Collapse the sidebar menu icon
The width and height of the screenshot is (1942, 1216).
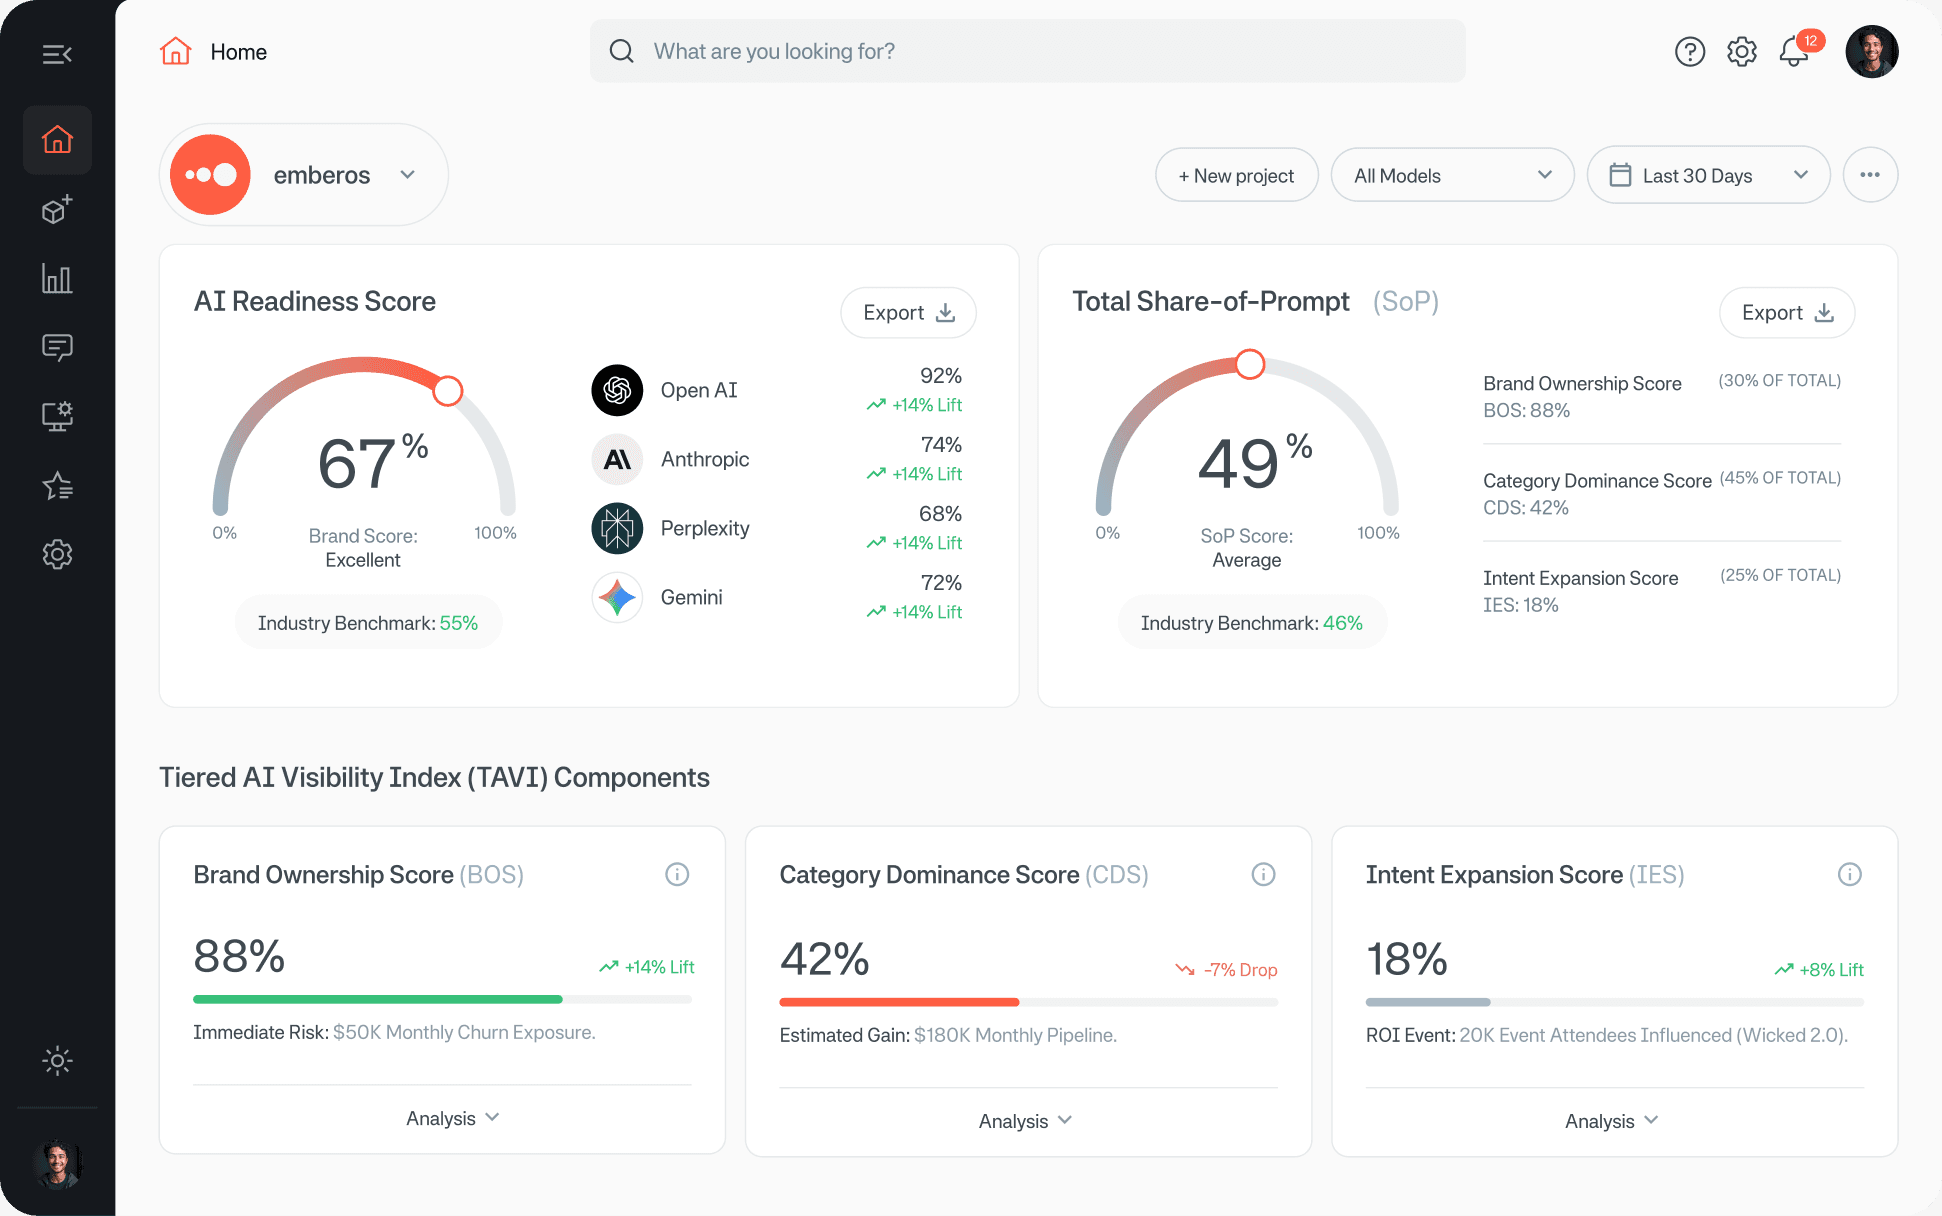(x=57, y=54)
